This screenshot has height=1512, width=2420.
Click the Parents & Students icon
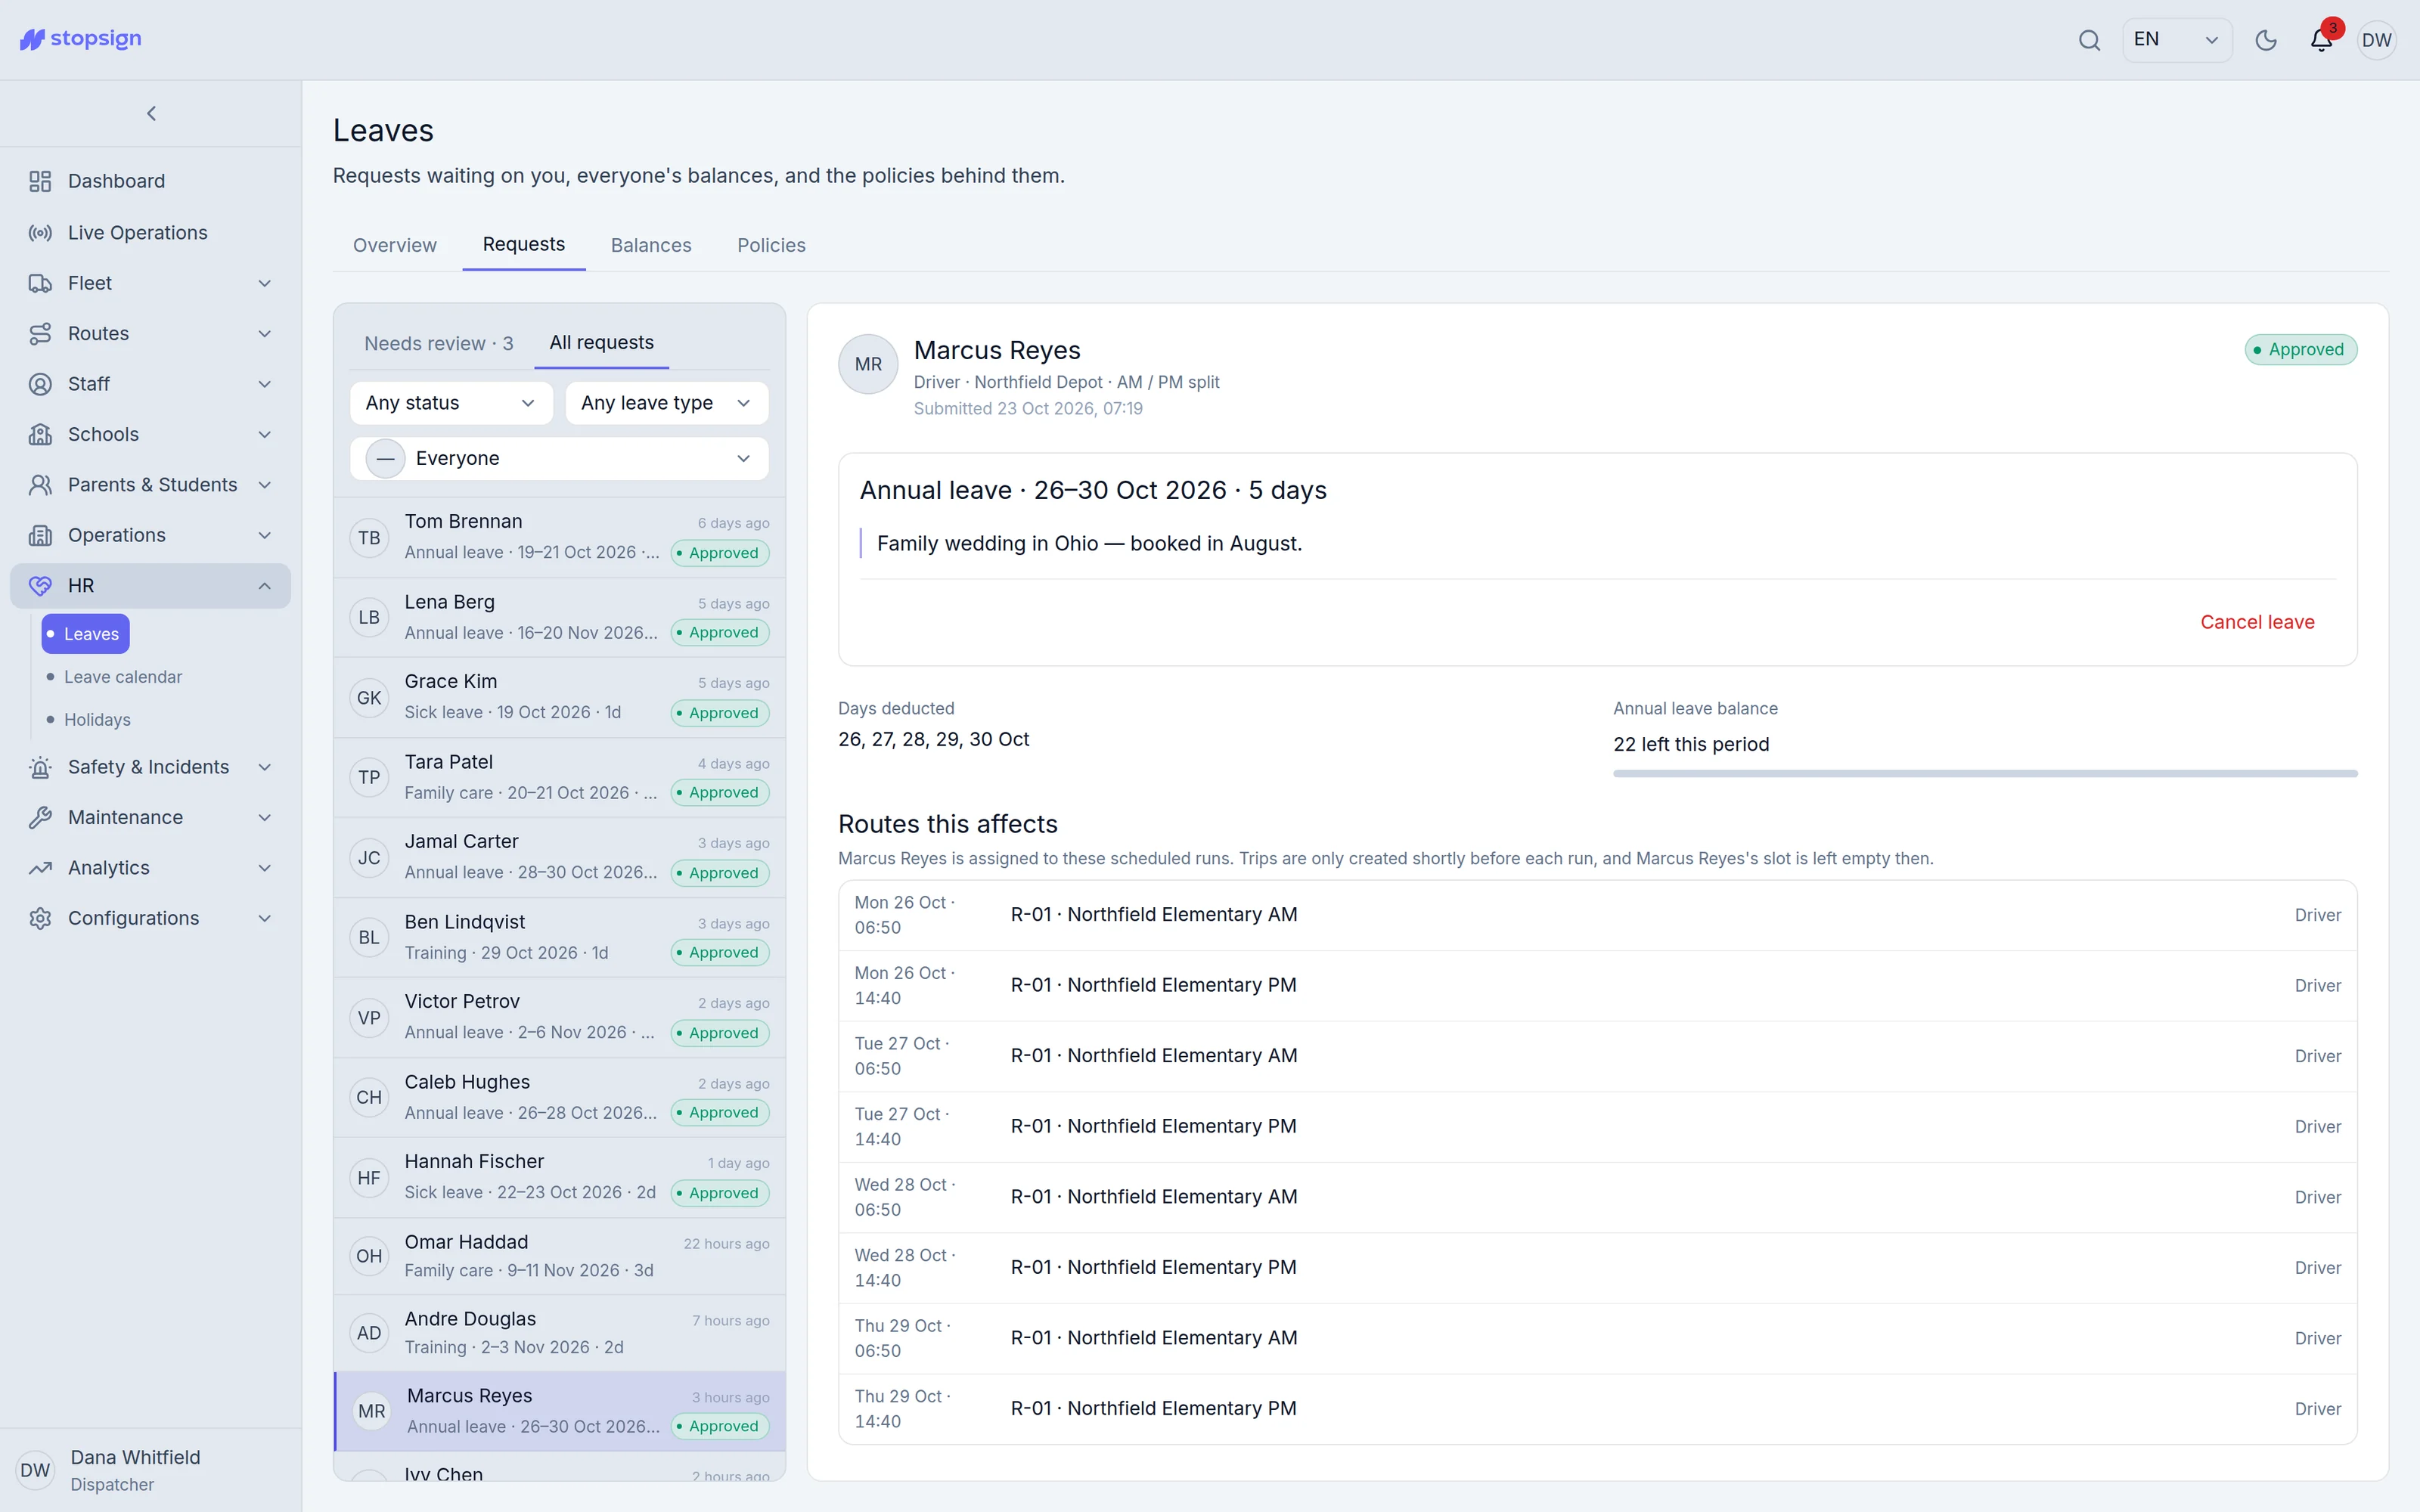[x=40, y=485]
